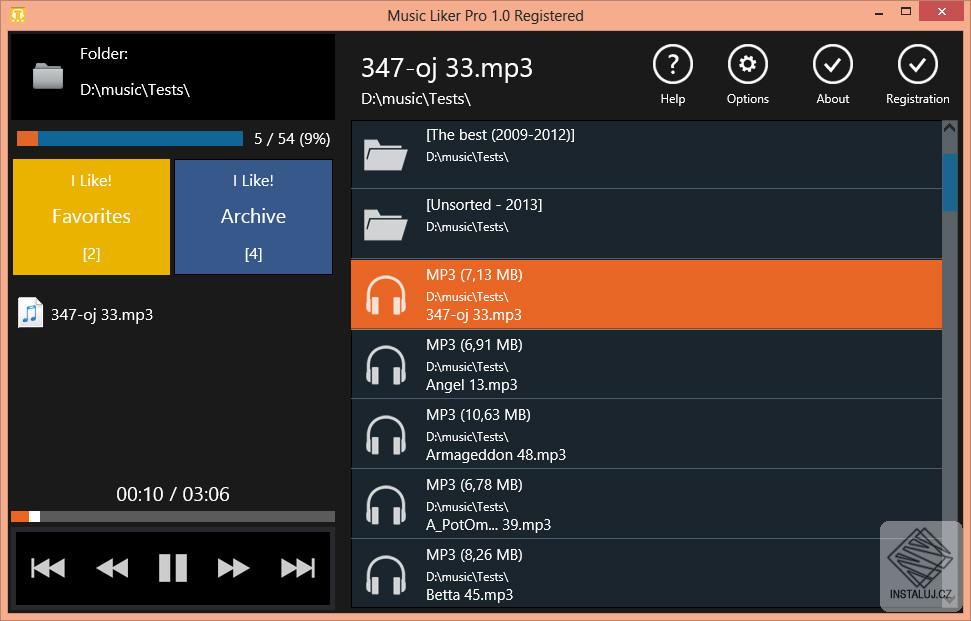This screenshot has width=971, height=621.
Task: Open [The best (2009-2012)] folder
Action: [x=646, y=154]
